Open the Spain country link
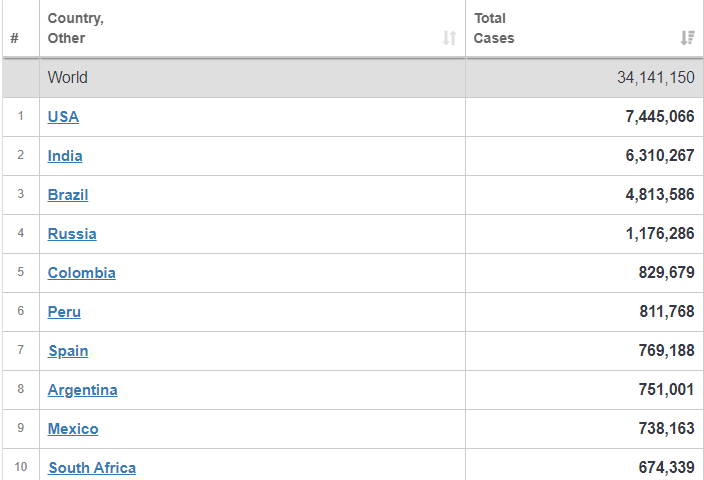The image size is (704, 480). click(x=68, y=351)
